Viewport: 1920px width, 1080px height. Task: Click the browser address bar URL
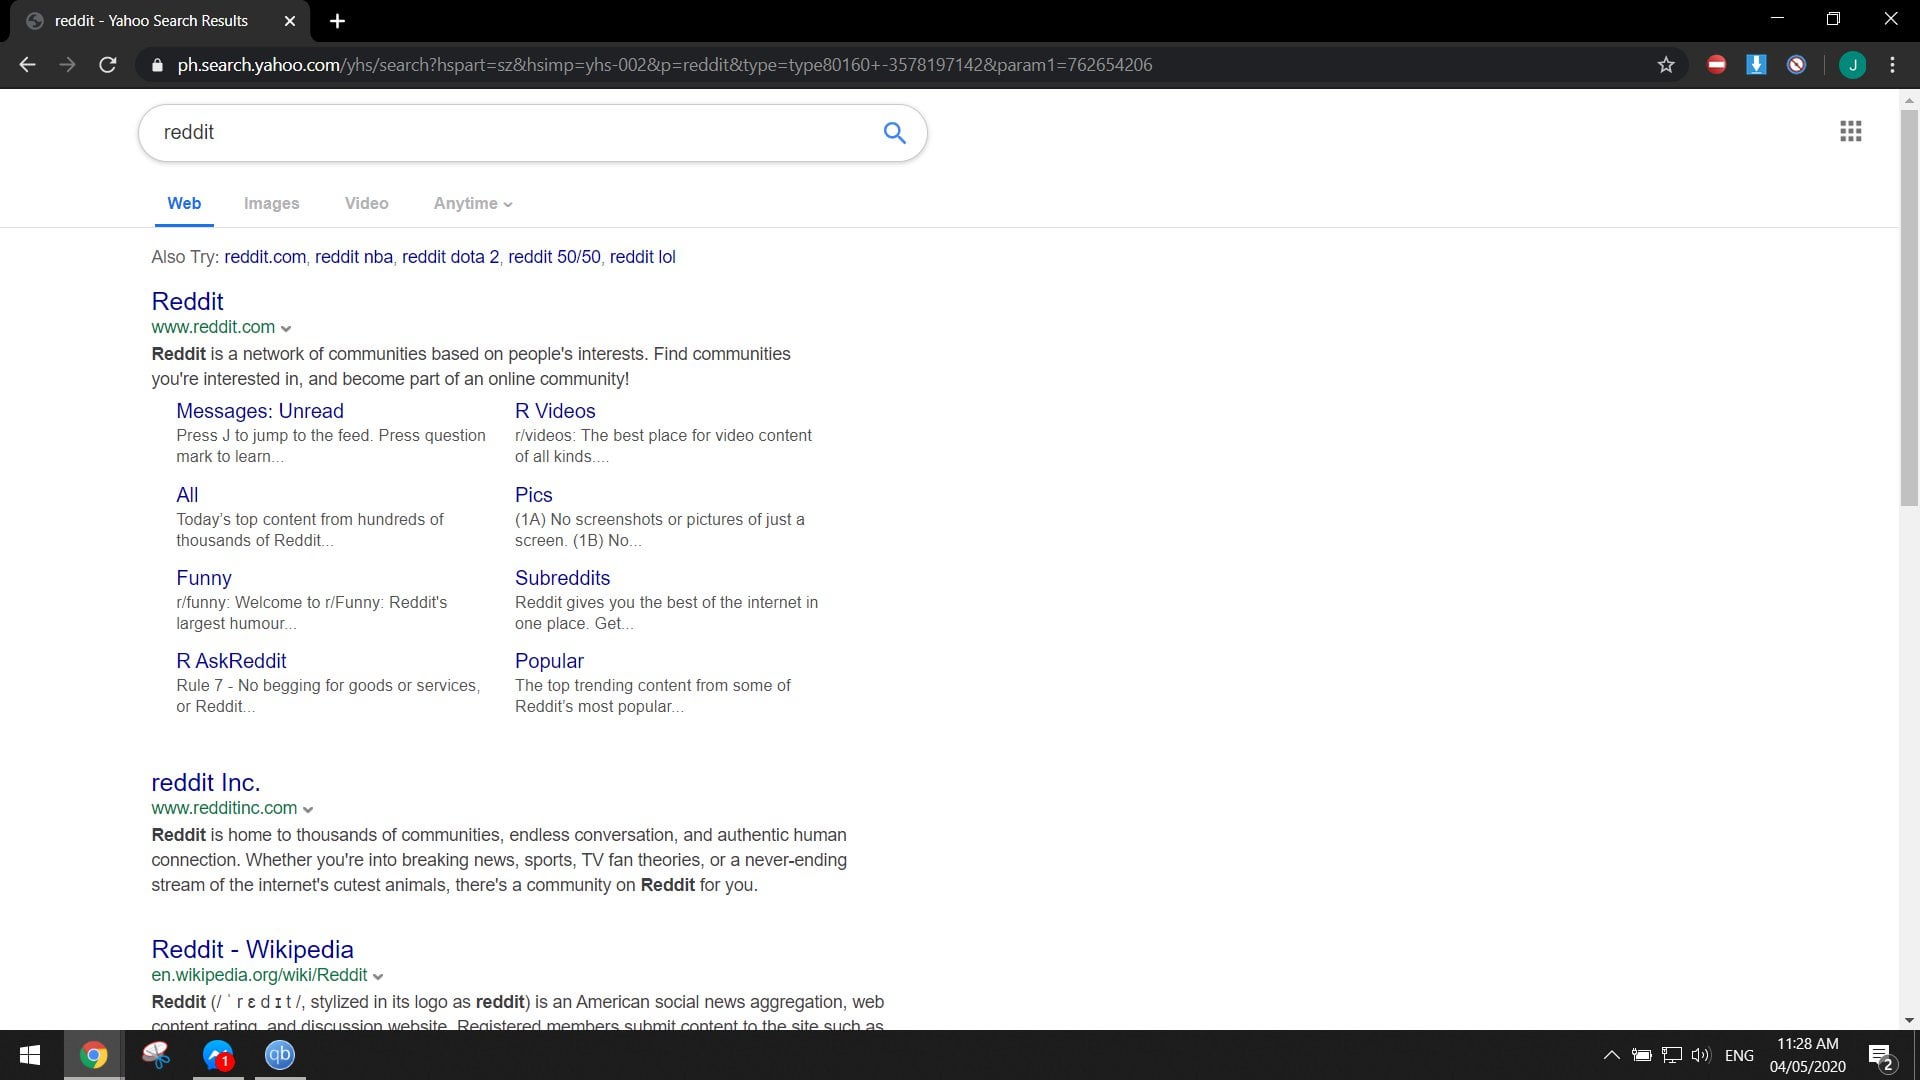click(x=664, y=65)
